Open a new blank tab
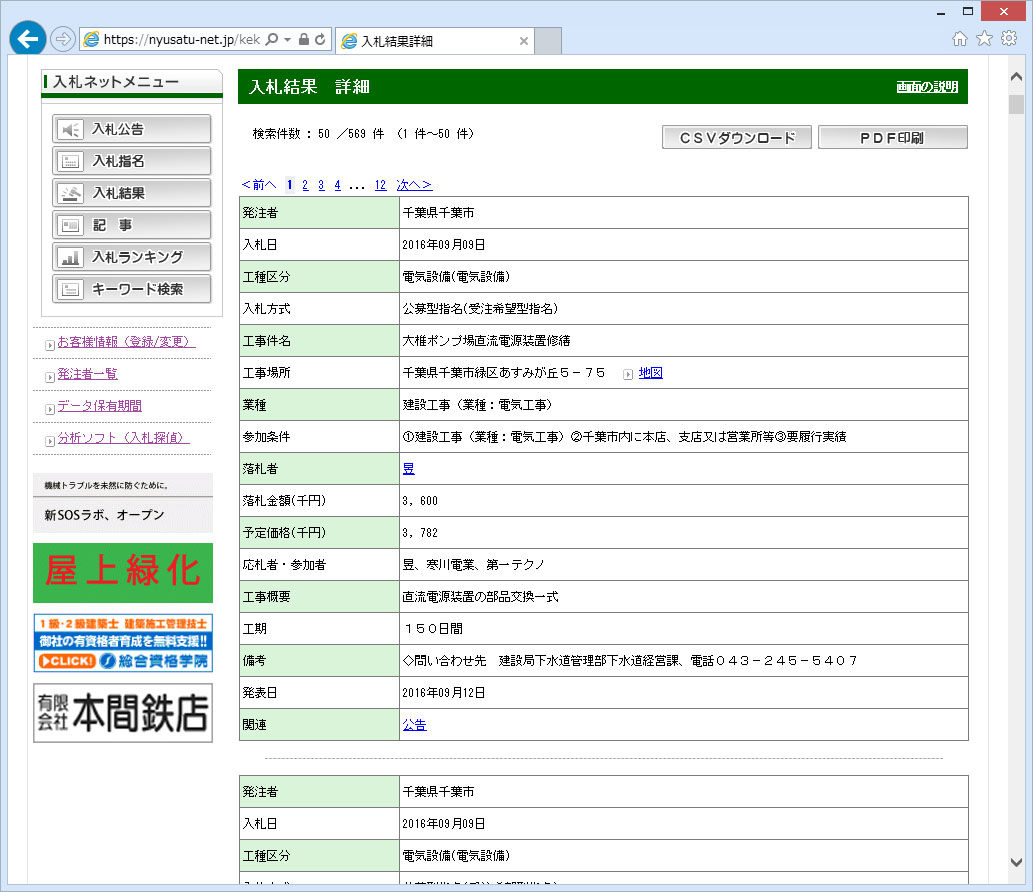 pos(547,41)
